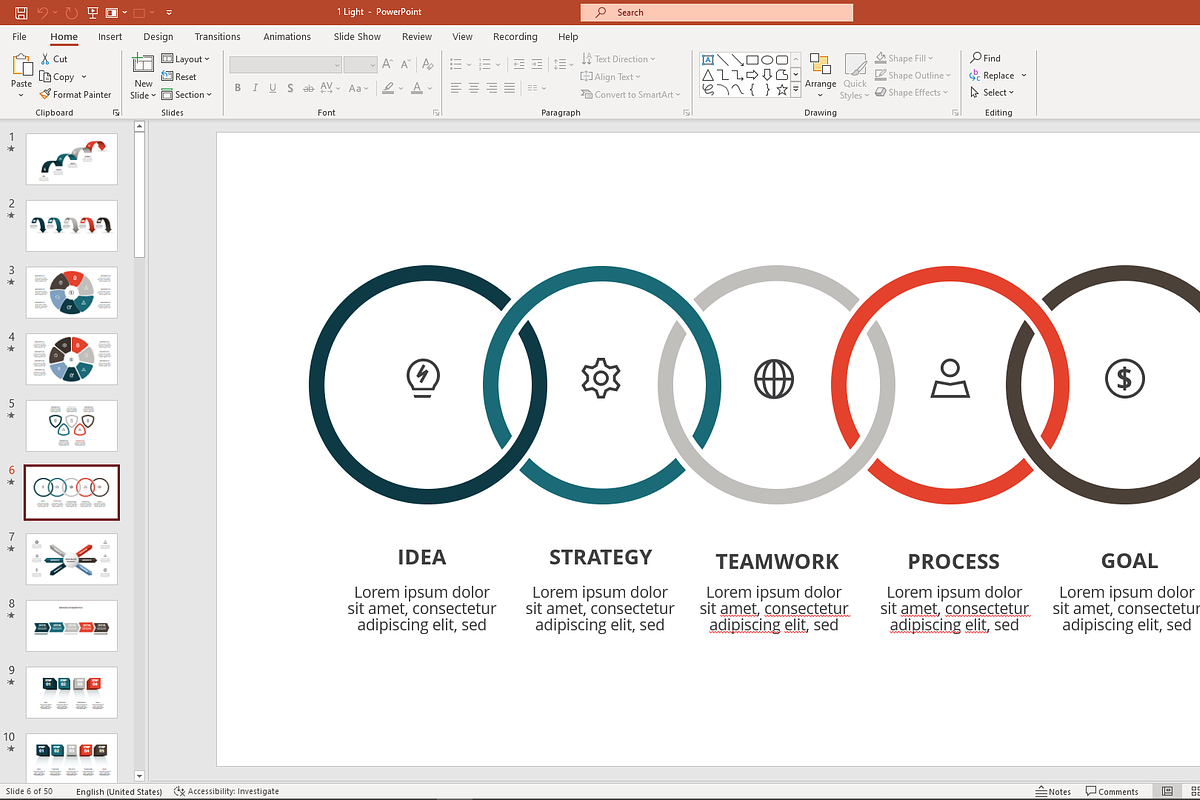
Task: Decrease font size with the smaller A icon
Action: [x=404, y=64]
